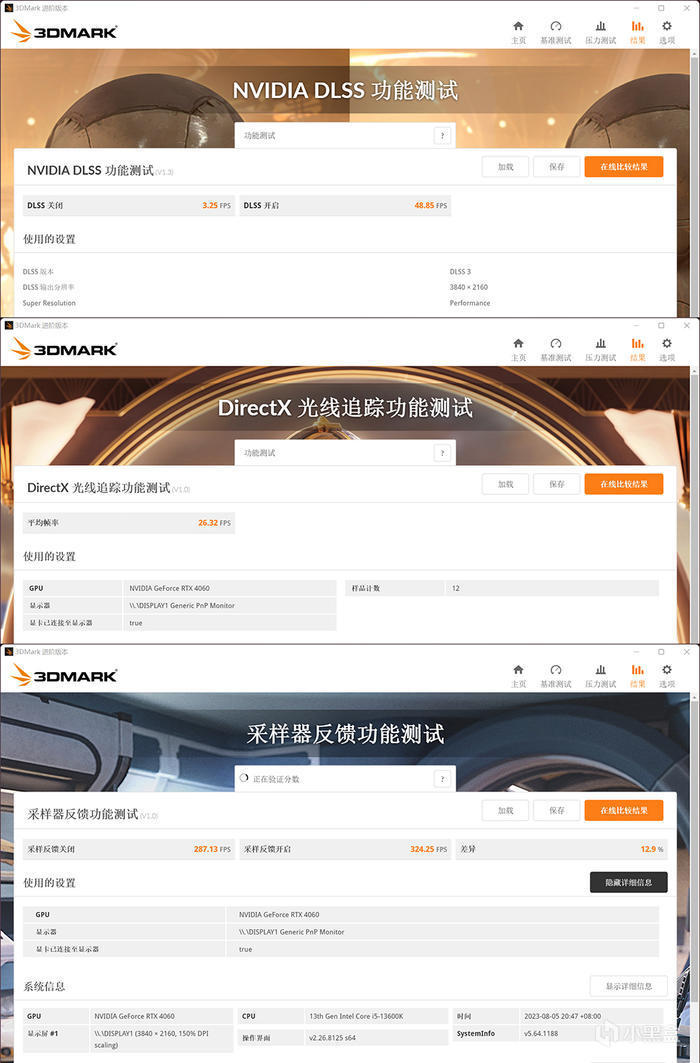Open Benchmarks icon in sampler feedback window
700x1063 pixels.
coord(556,676)
